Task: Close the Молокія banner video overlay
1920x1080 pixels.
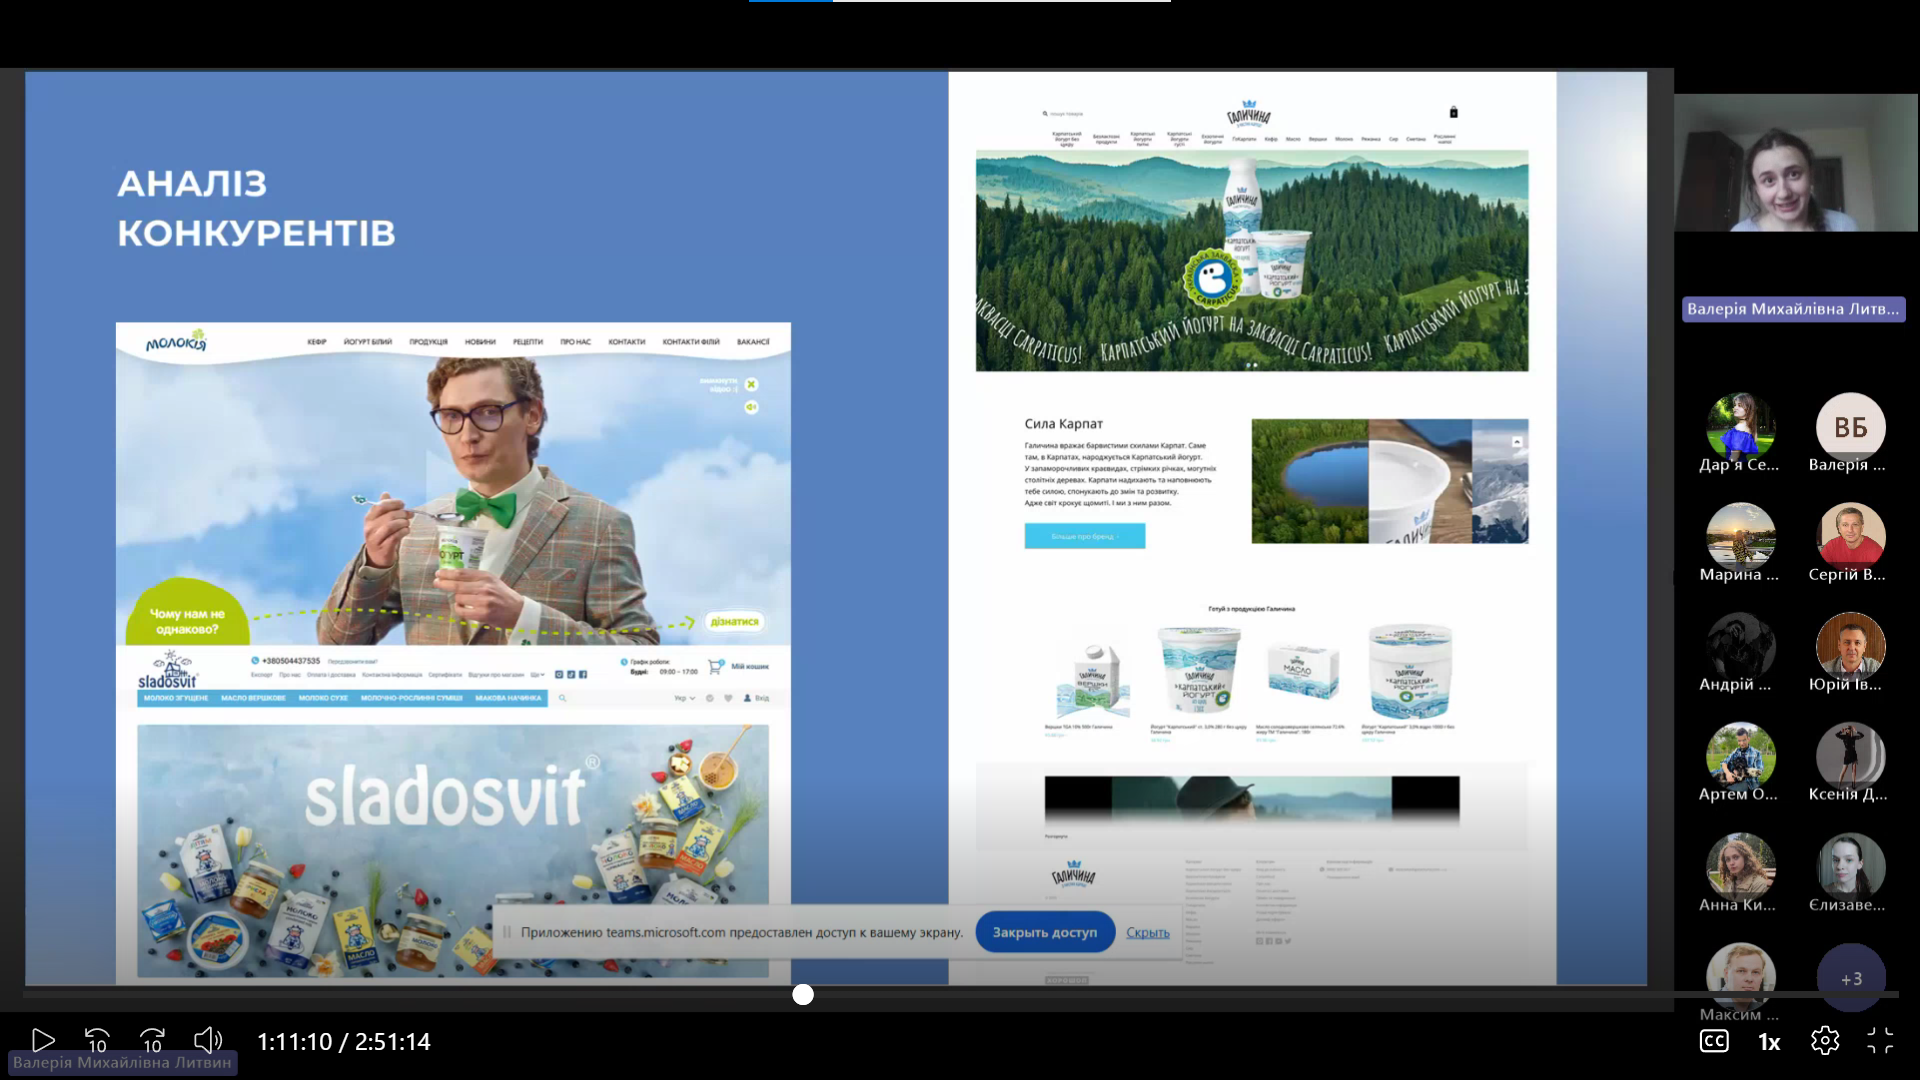Action: [x=751, y=384]
